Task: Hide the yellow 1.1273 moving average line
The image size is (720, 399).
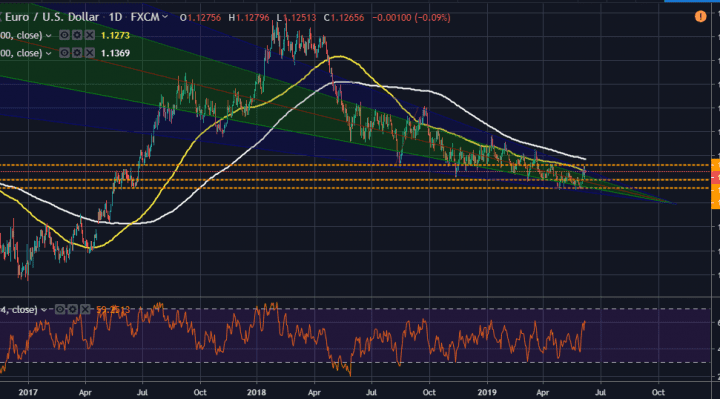Action: [64, 35]
